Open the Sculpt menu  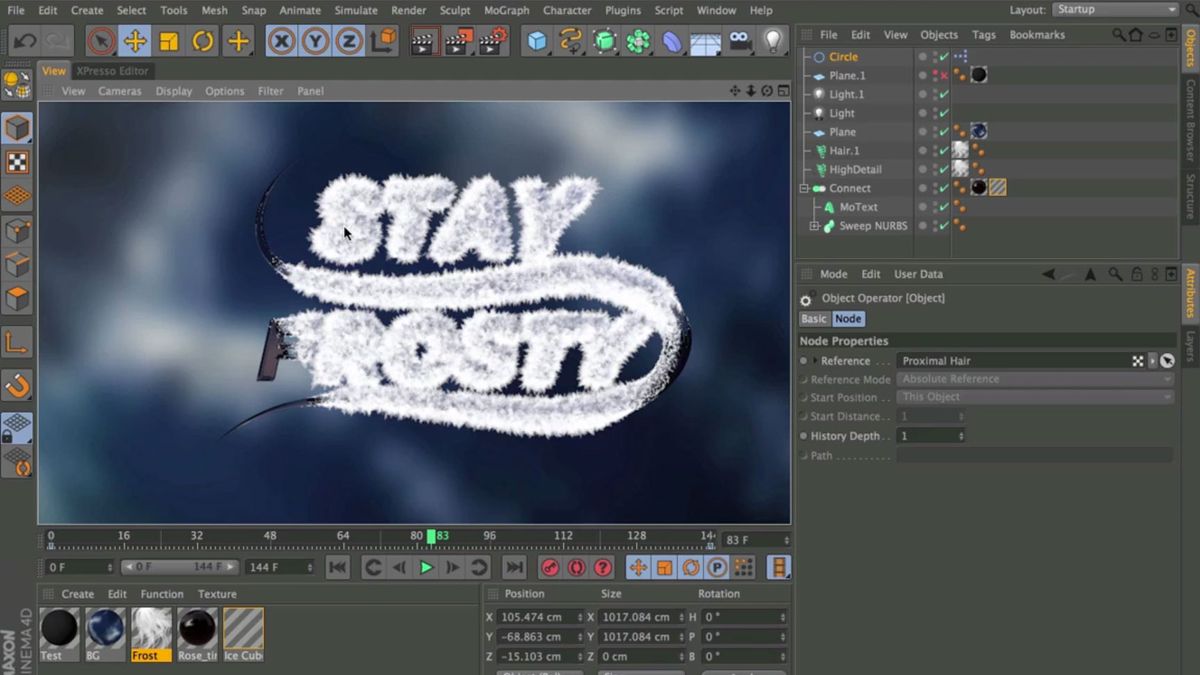pyautogui.click(x=455, y=10)
